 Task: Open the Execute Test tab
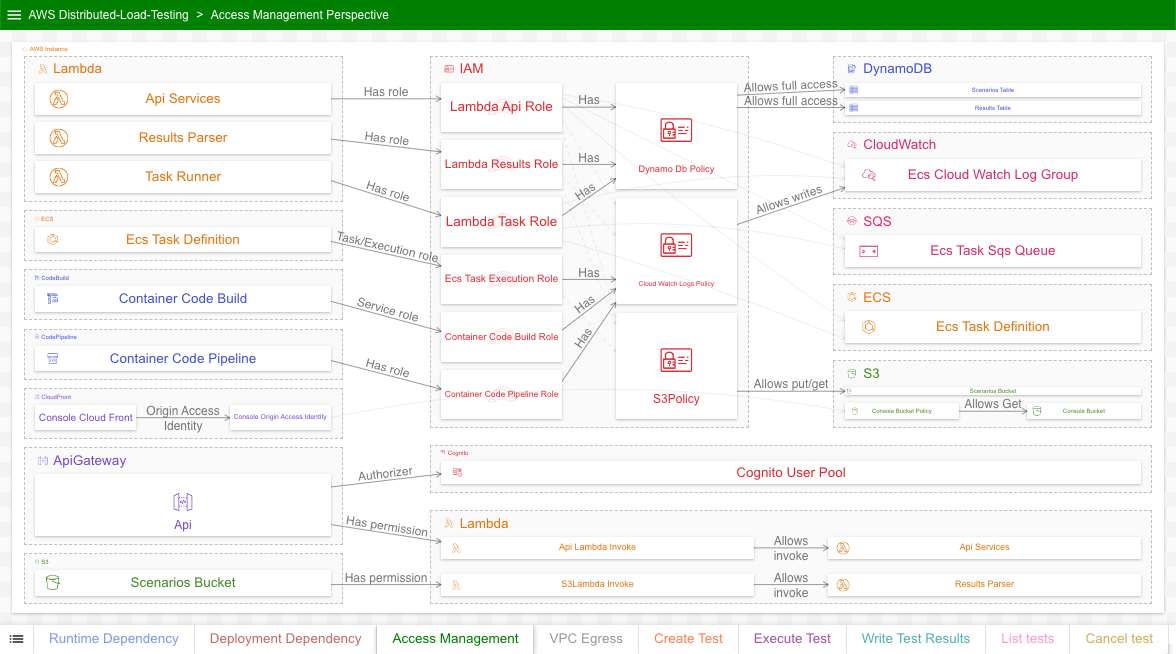click(792, 639)
